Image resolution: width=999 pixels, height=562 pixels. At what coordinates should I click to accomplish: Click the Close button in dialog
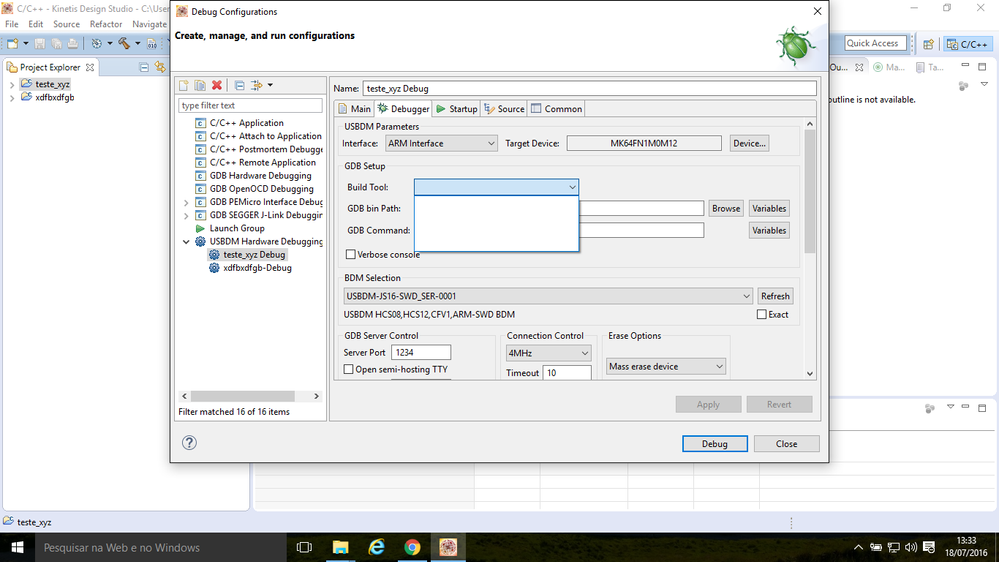coord(786,443)
